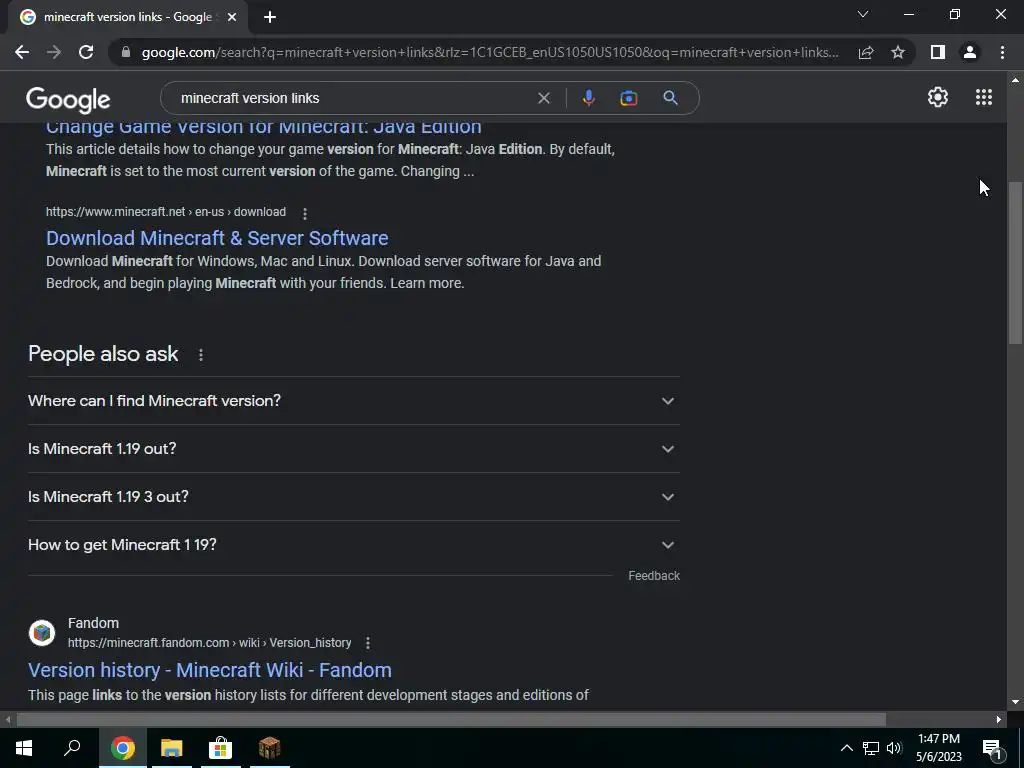Close the minecraft version links tab
The height and width of the screenshot is (768, 1024).
pyautogui.click(x=232, y=18)
